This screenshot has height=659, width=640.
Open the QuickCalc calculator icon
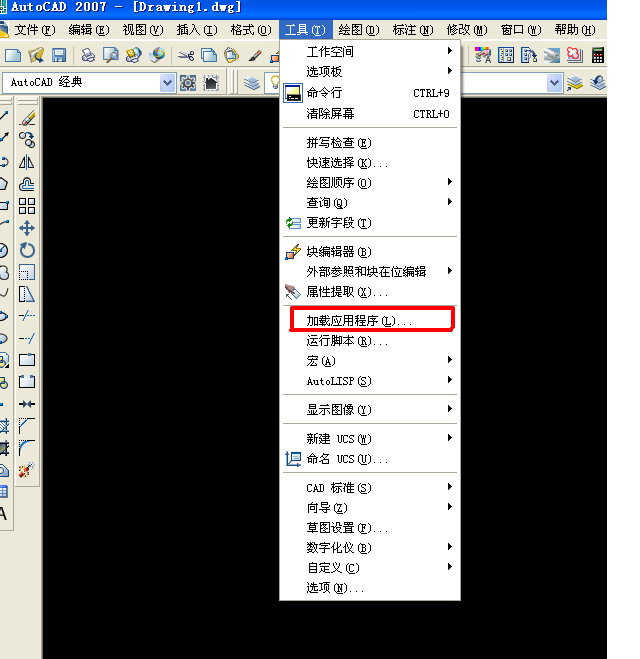598,55
